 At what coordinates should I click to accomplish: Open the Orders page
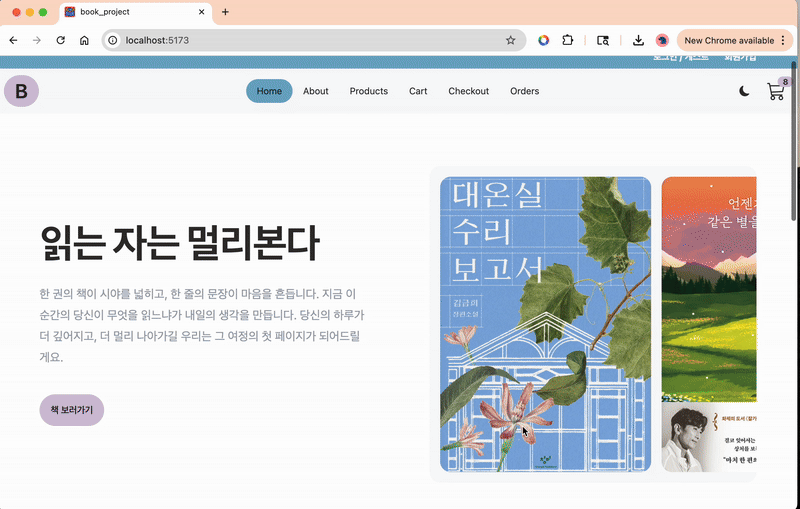pos(524,91)
